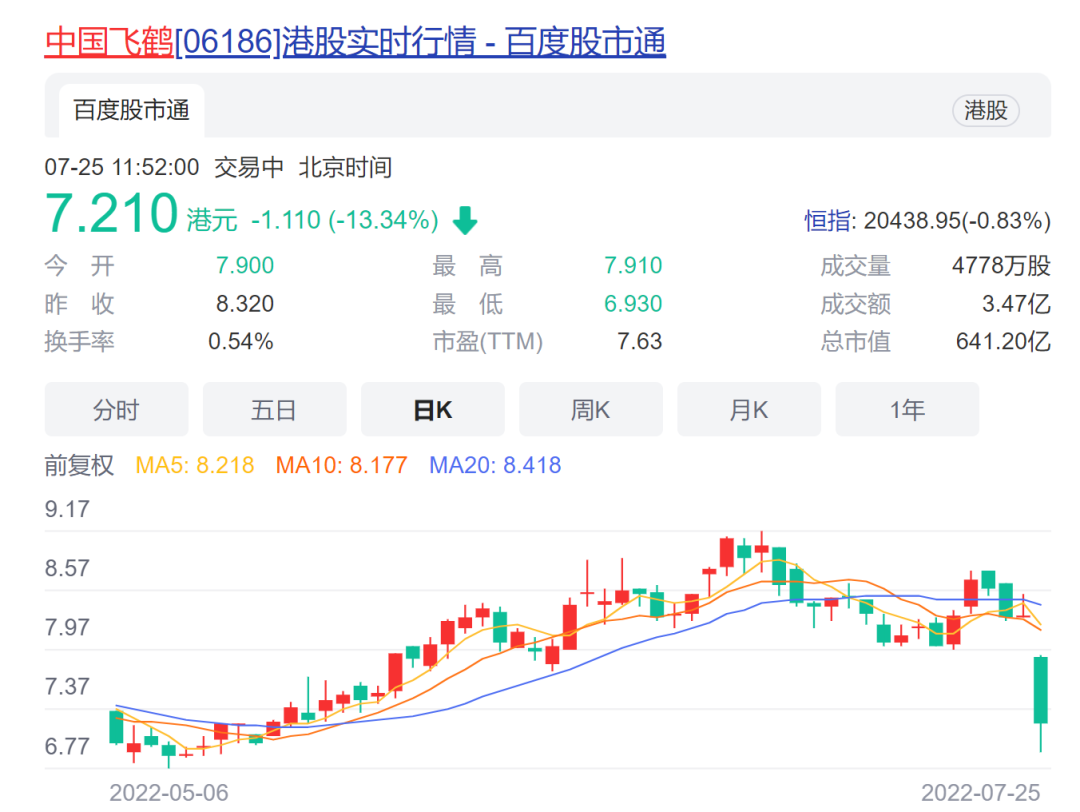Click the 成交额 value 3.47亿
The height and width of the screenshot is (812, 1080).
[1016, 304]
